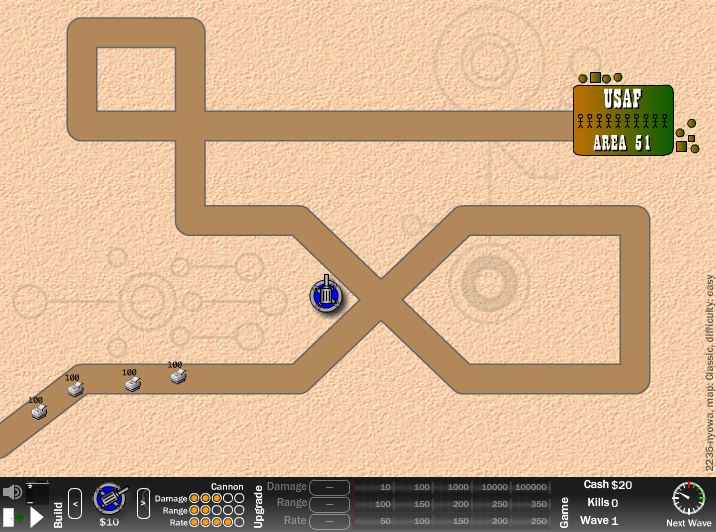Click the Range upgrade button
The height and width of the screenshot is (532, 716).
click(x=329, y=504)
